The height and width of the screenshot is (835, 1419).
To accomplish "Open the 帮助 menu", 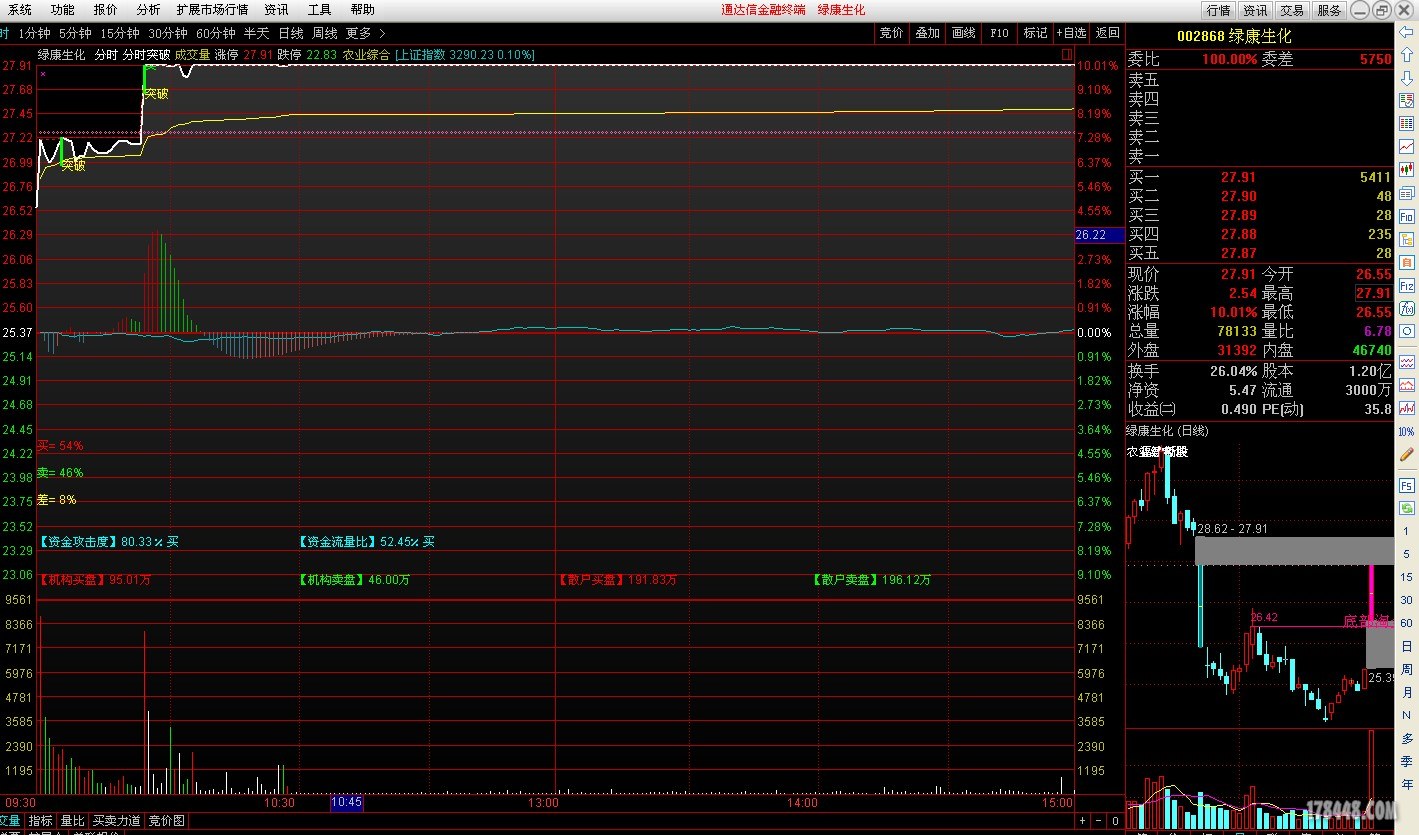I will tap(362, 10).
